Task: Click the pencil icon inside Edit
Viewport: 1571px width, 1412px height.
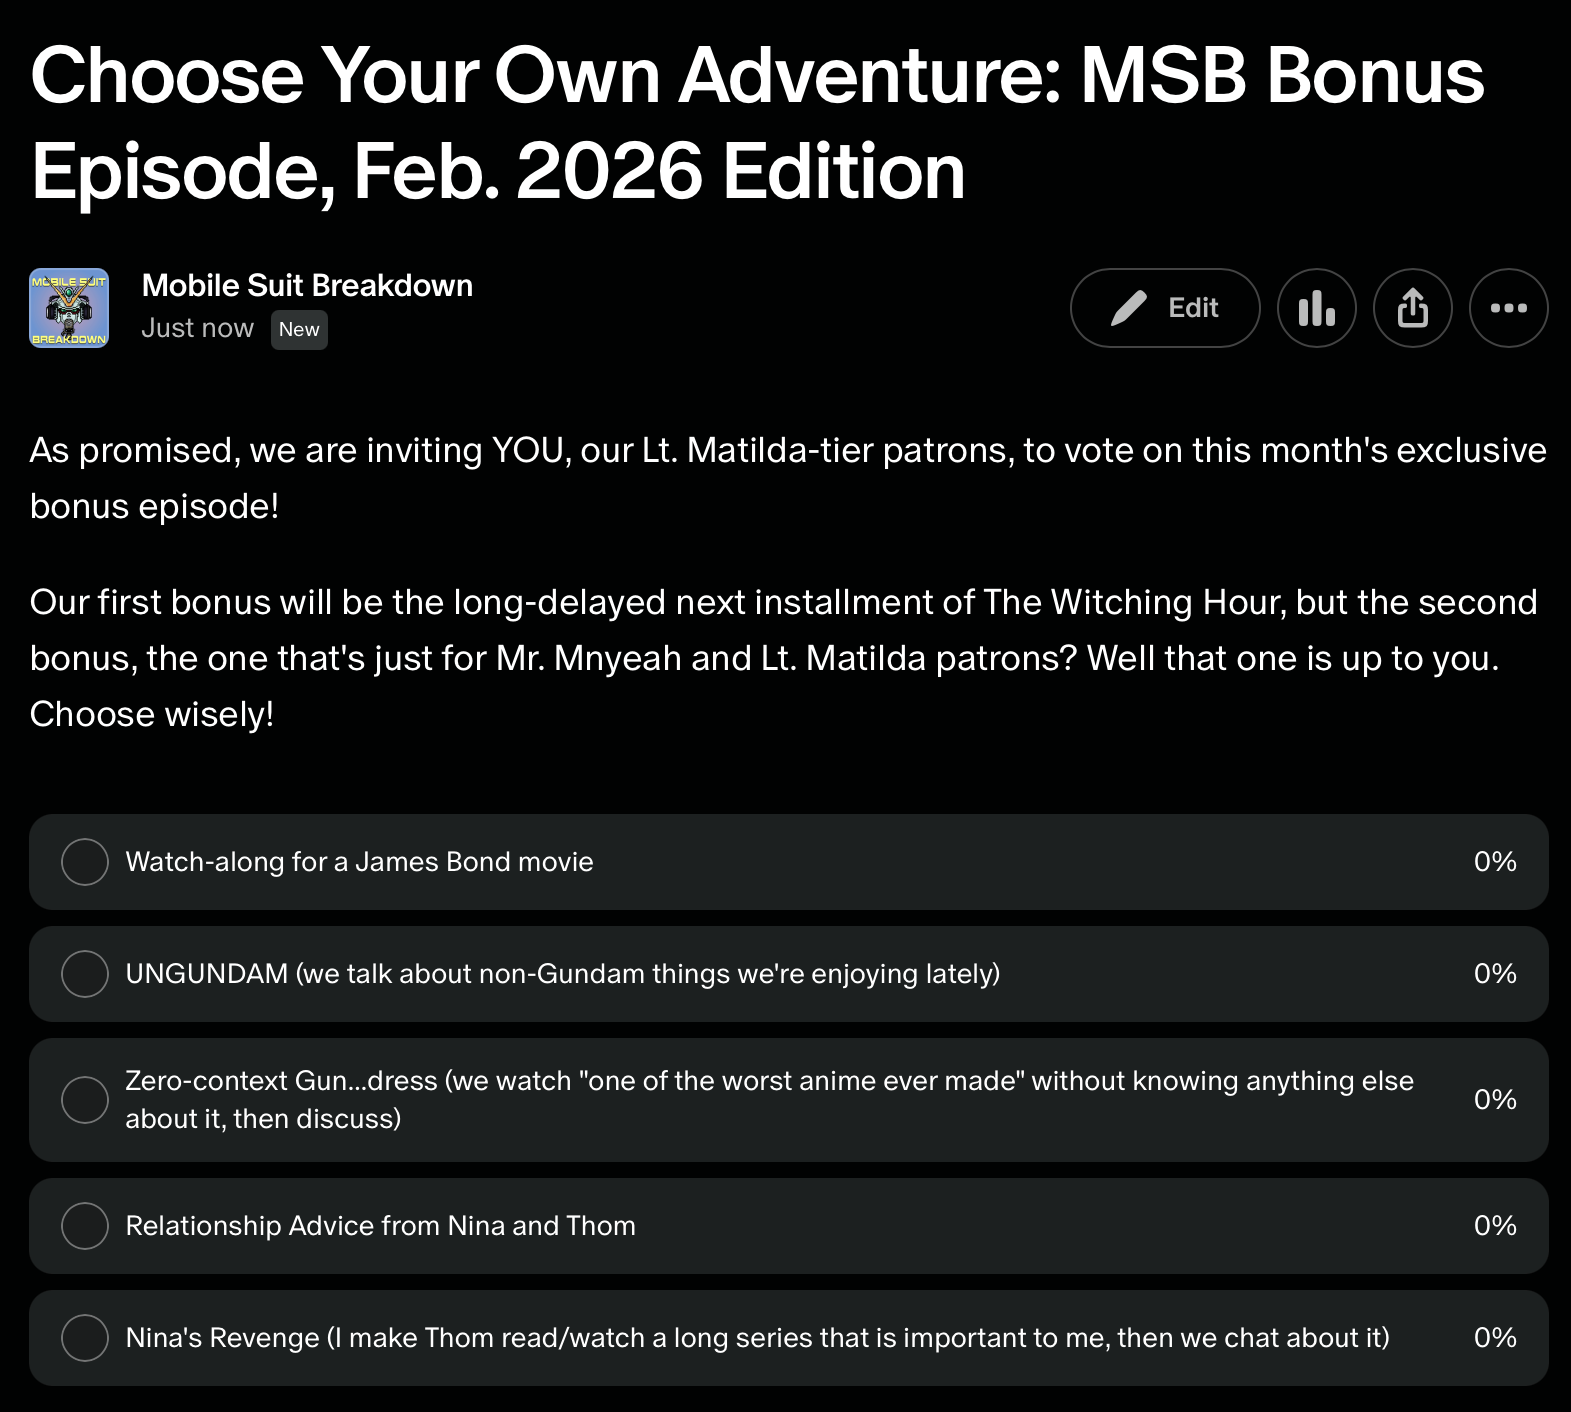Action: [x=1129, y=308]
